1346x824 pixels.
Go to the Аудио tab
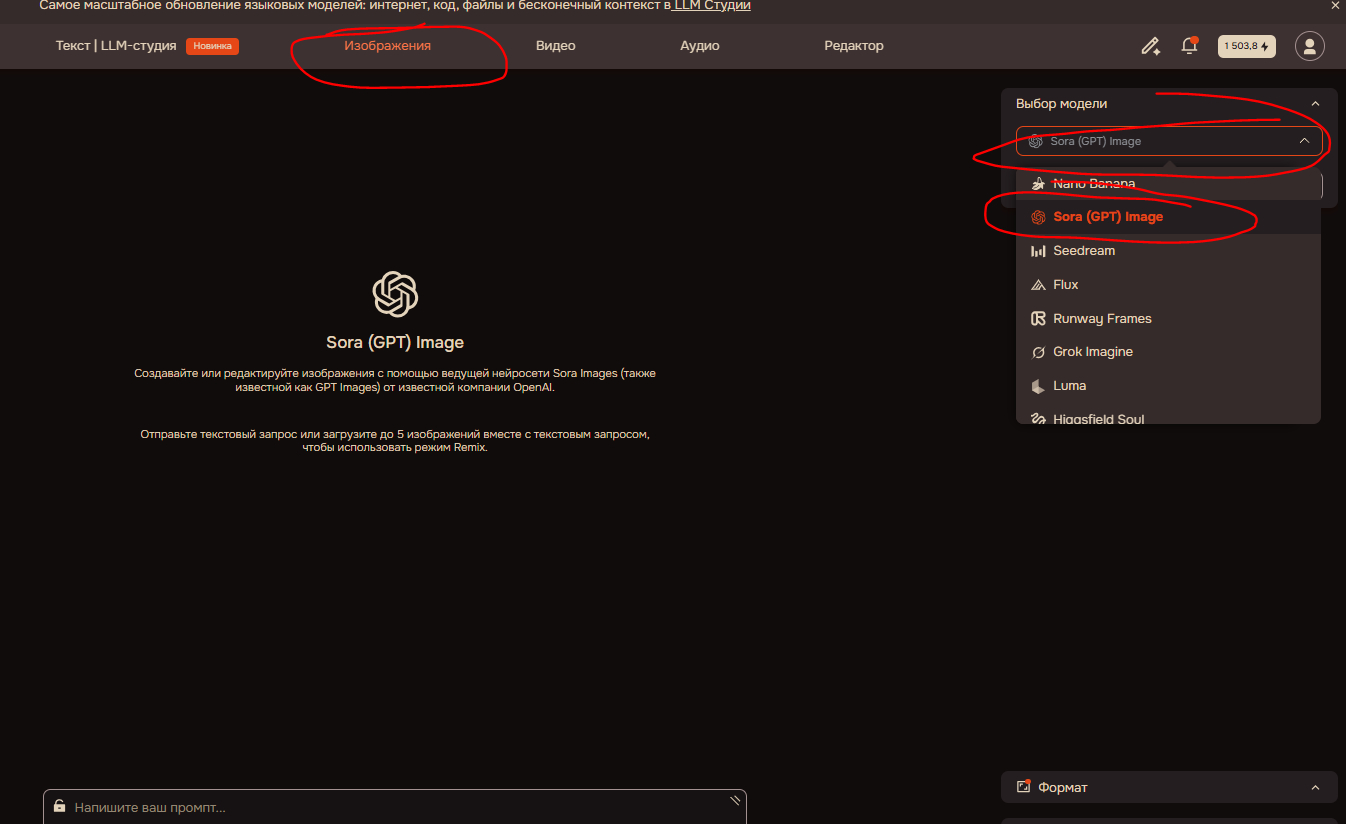coord(700,46)
